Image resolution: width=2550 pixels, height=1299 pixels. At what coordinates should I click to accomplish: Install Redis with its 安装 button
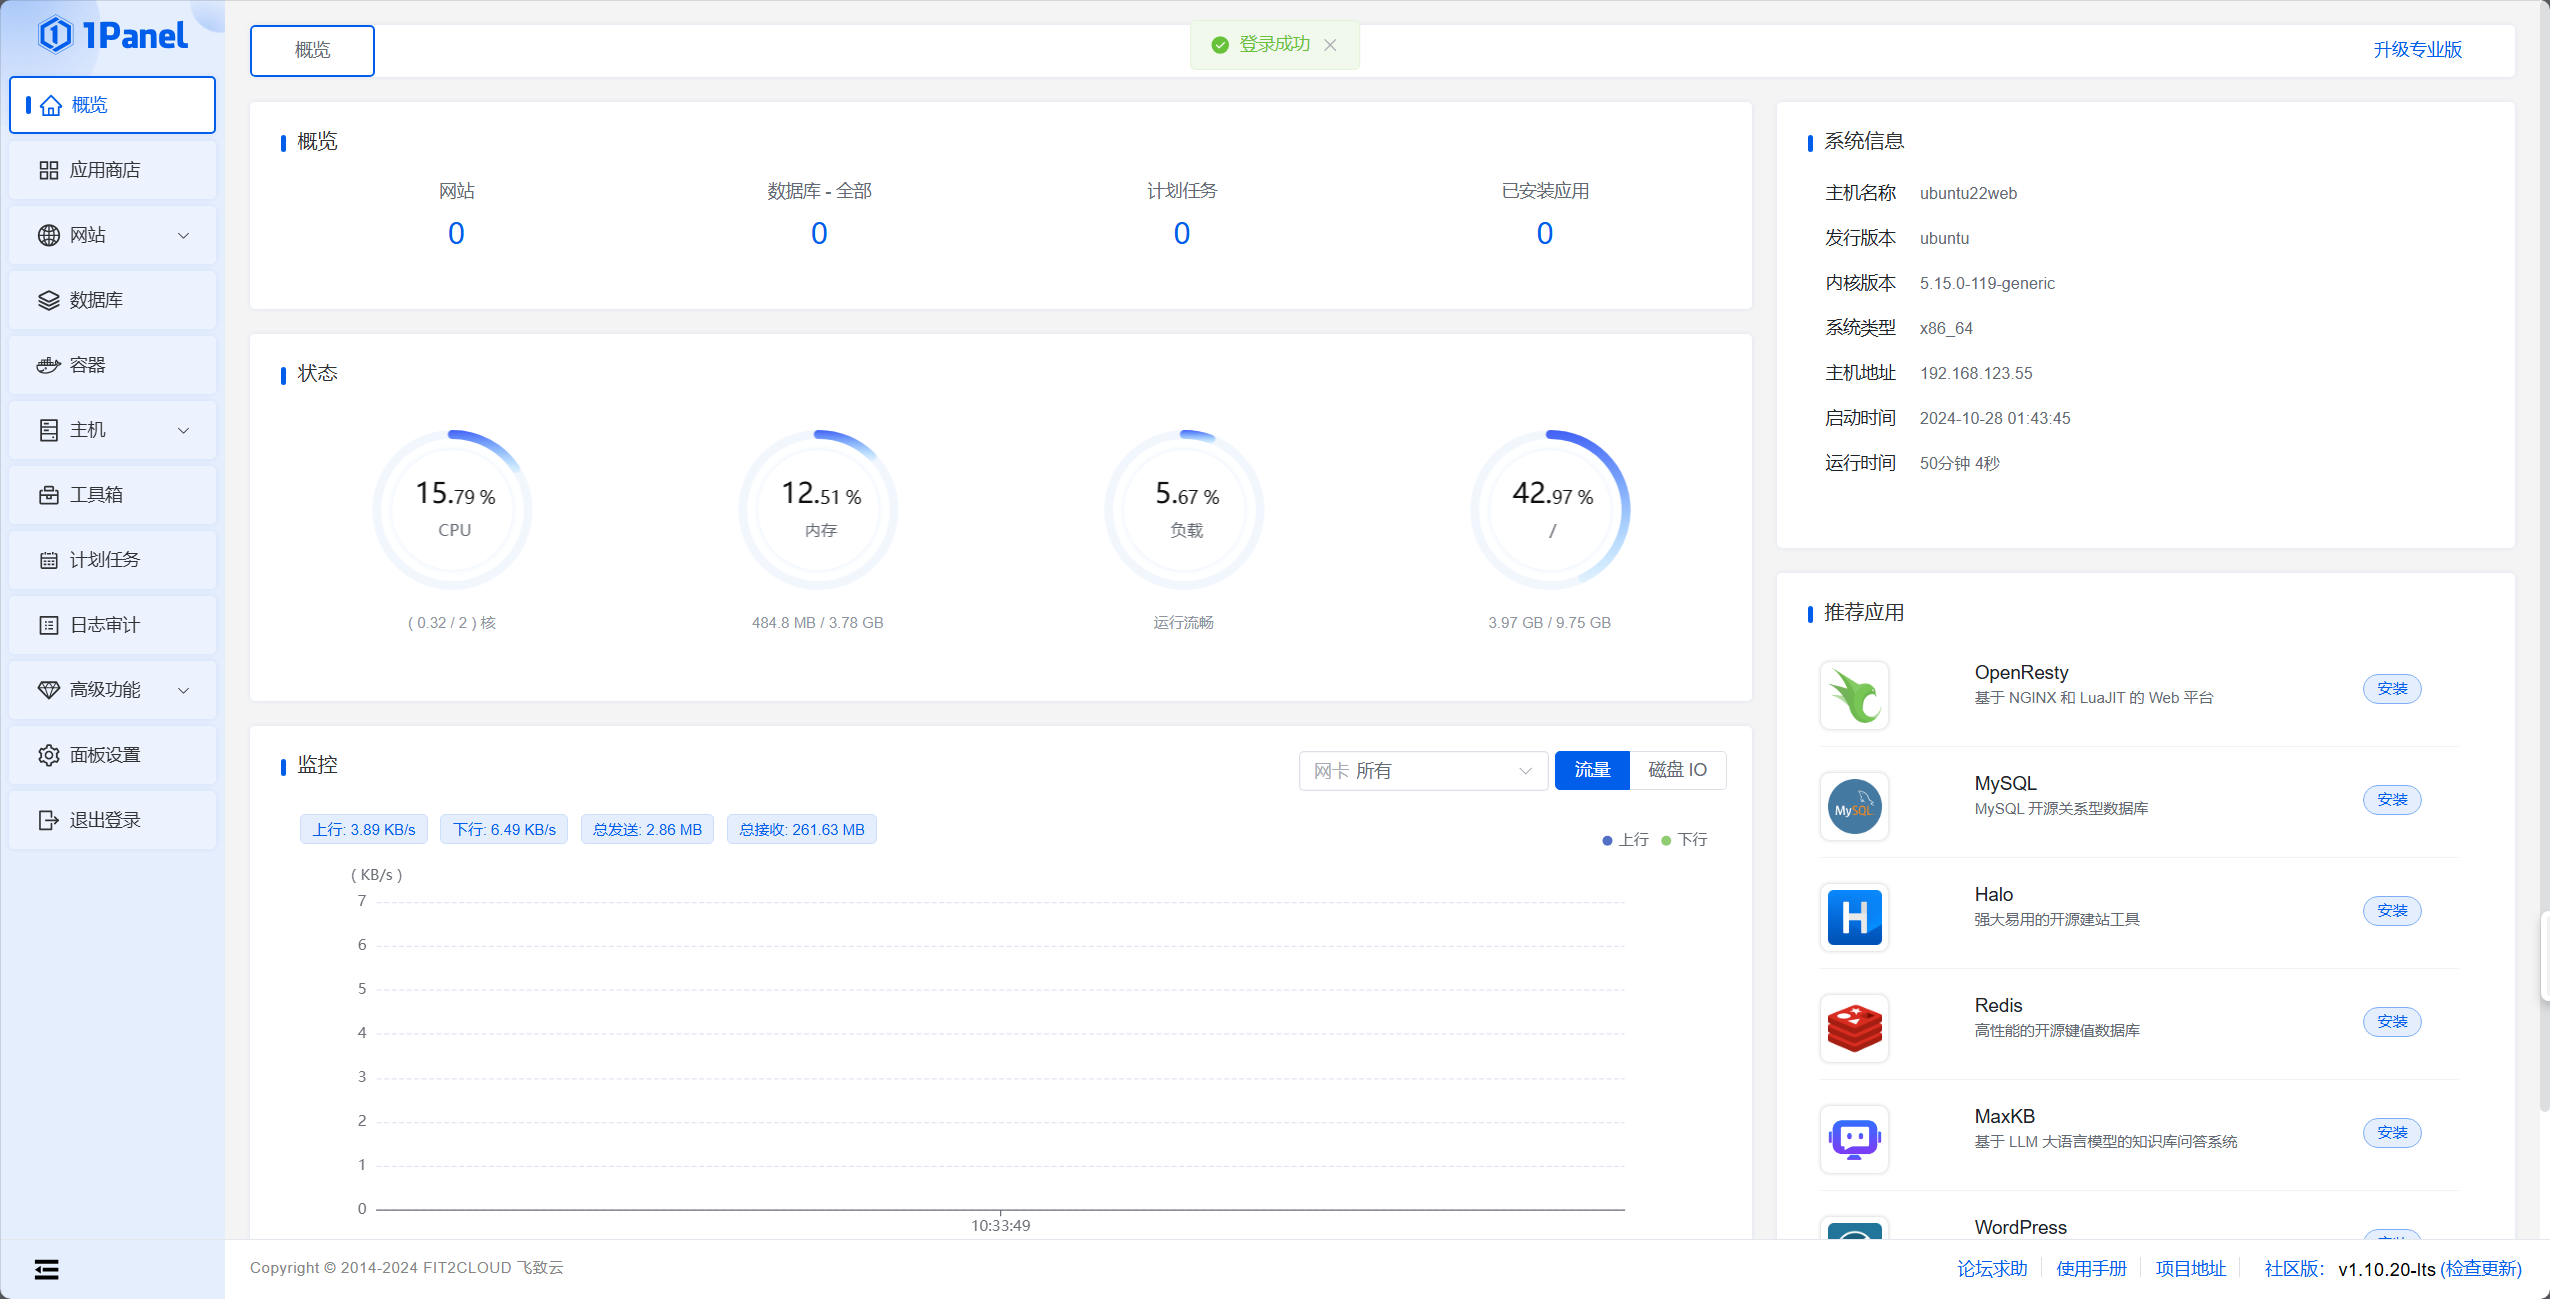(2391, 1022)
